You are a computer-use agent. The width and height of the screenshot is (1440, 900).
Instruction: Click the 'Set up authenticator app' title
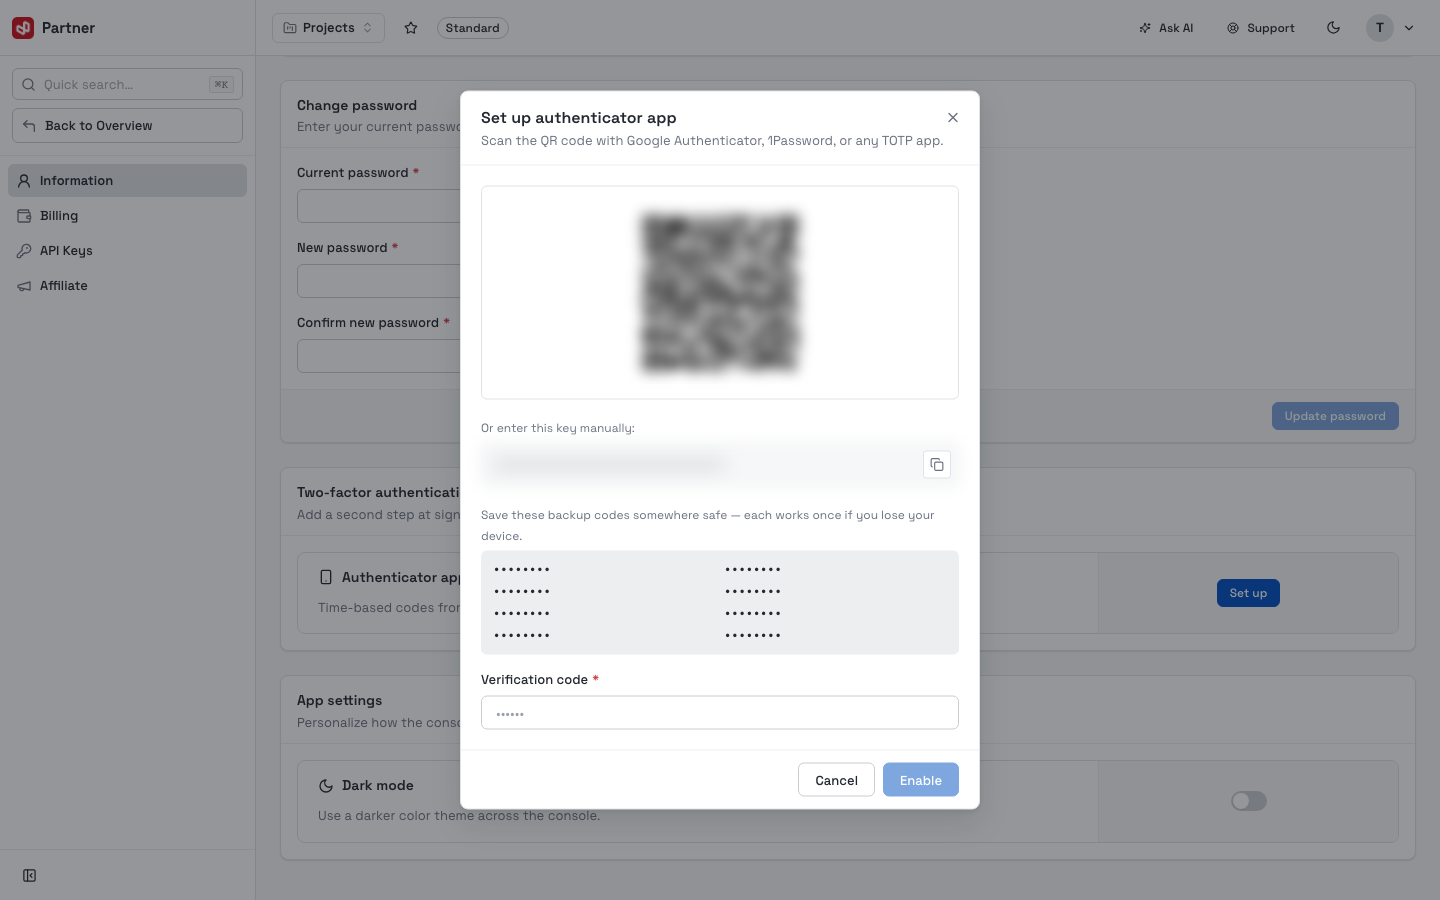pyautogui.click(x=578, y=118)
